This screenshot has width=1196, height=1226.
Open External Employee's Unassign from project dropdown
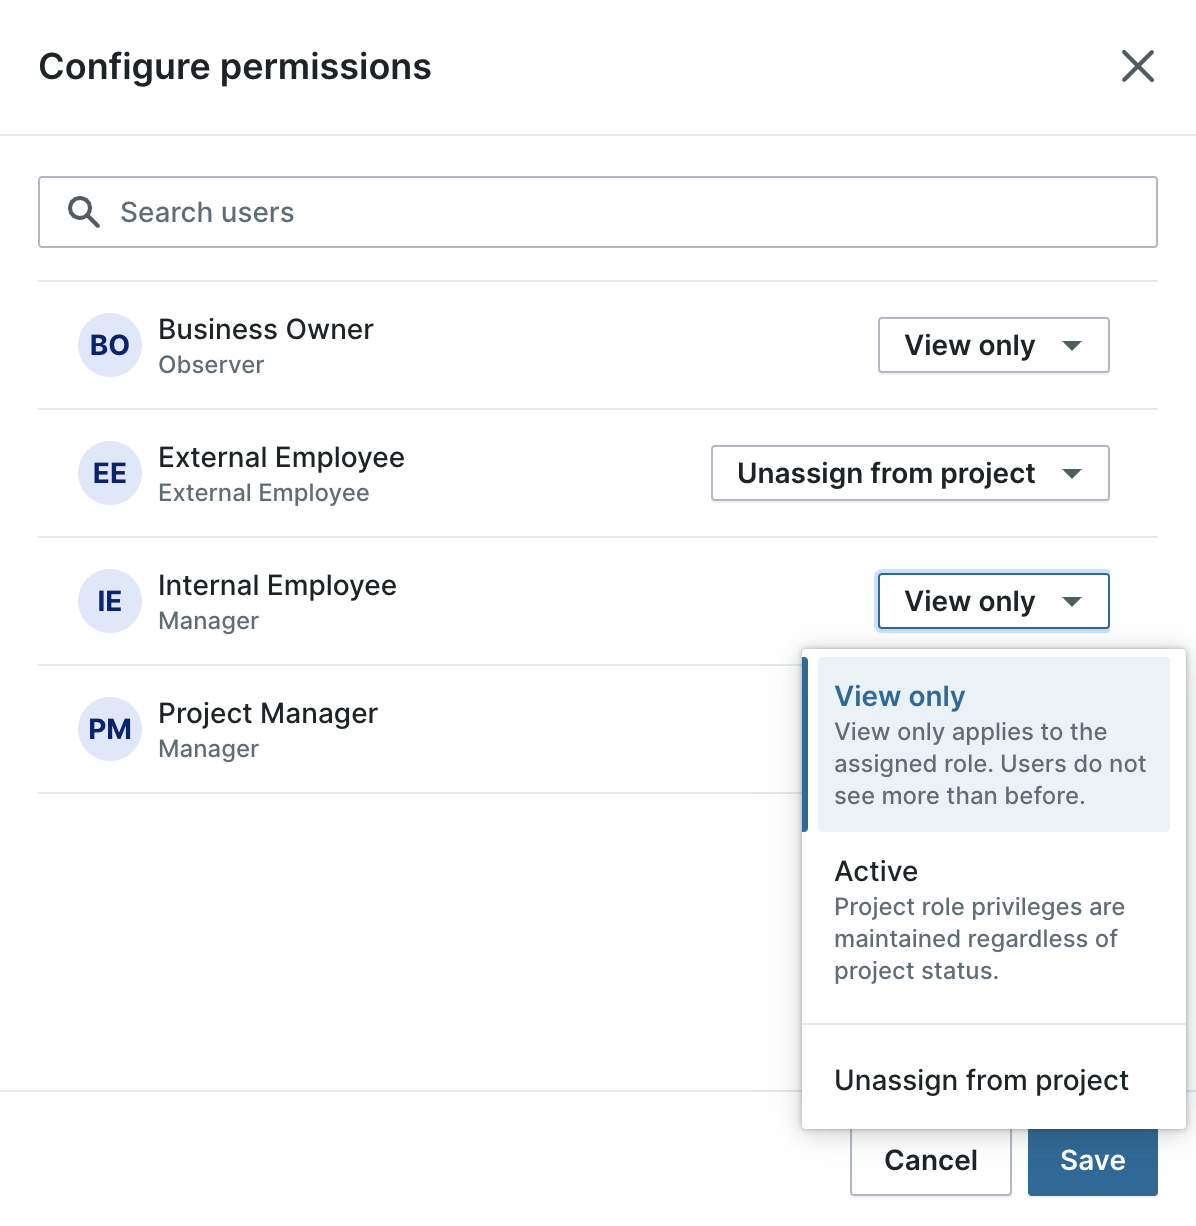(910, 473)
